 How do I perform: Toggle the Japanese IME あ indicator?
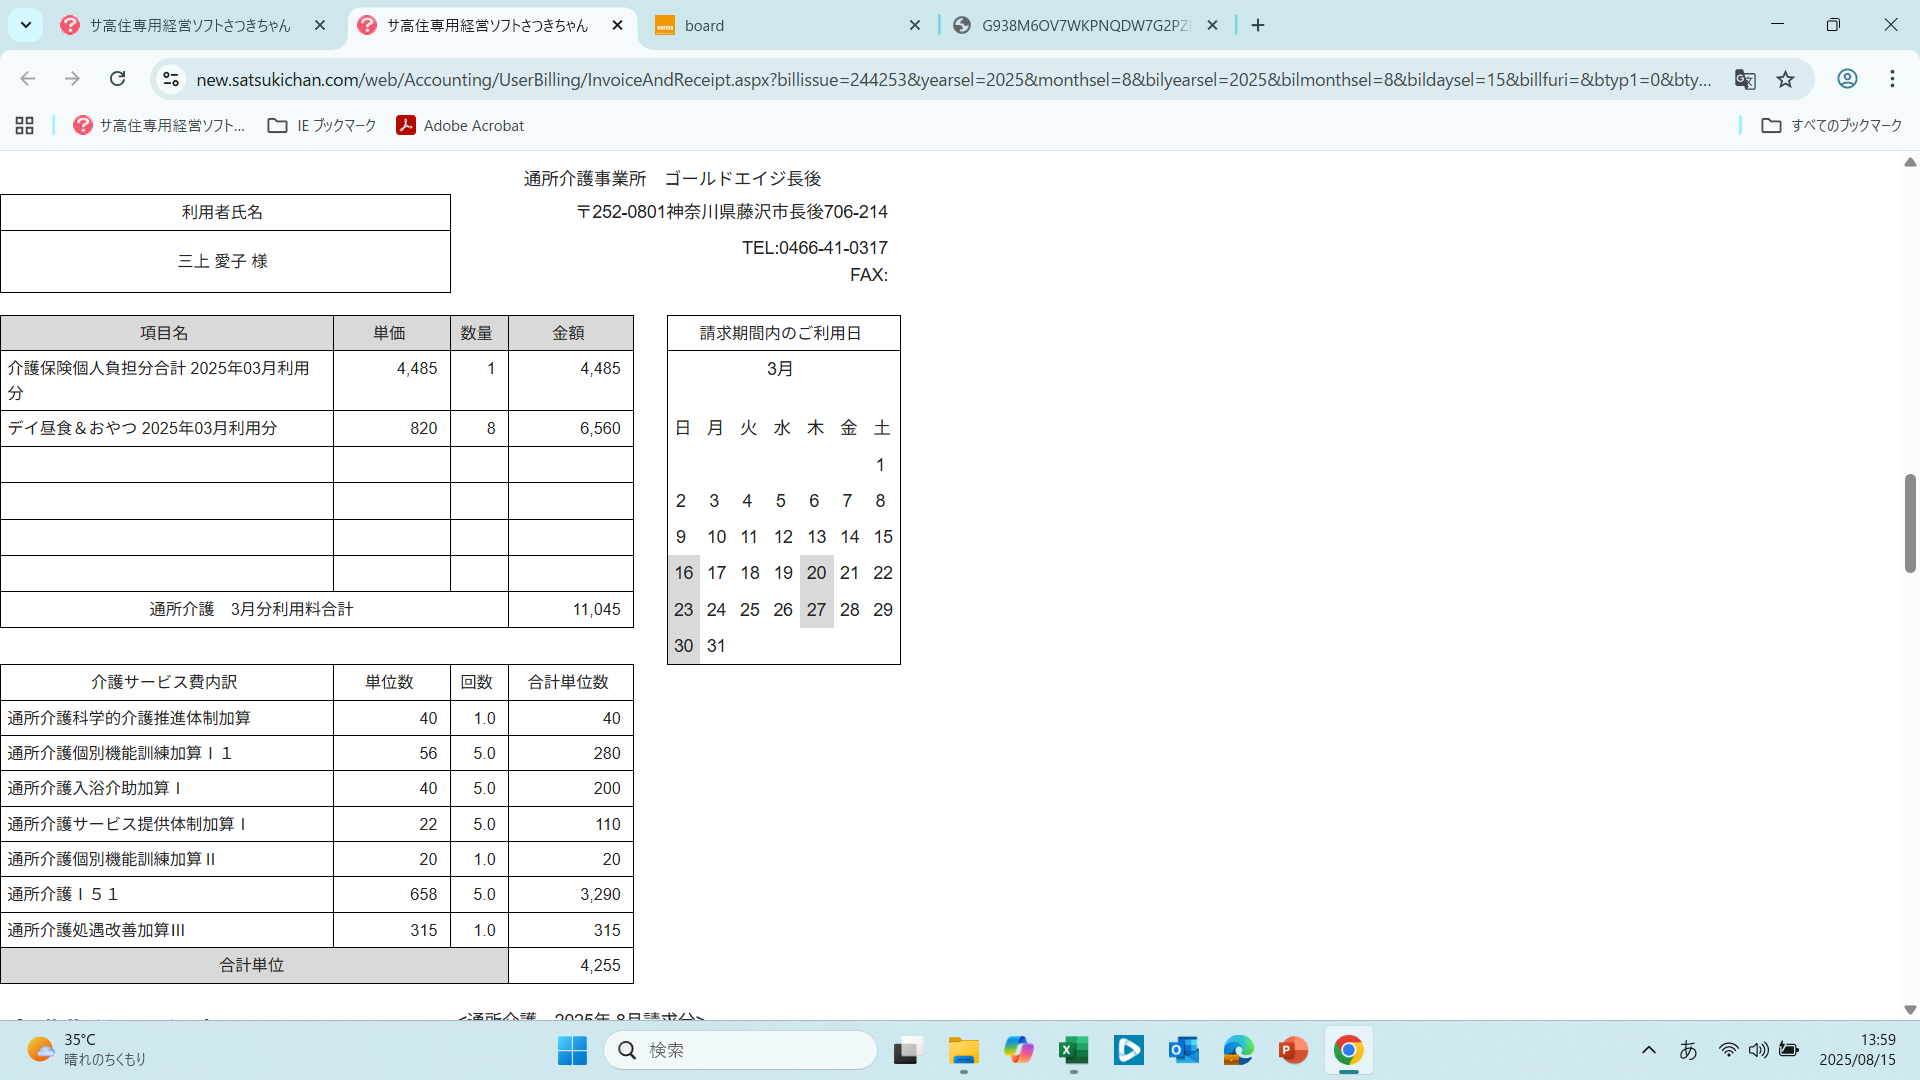point(1688,1050)
